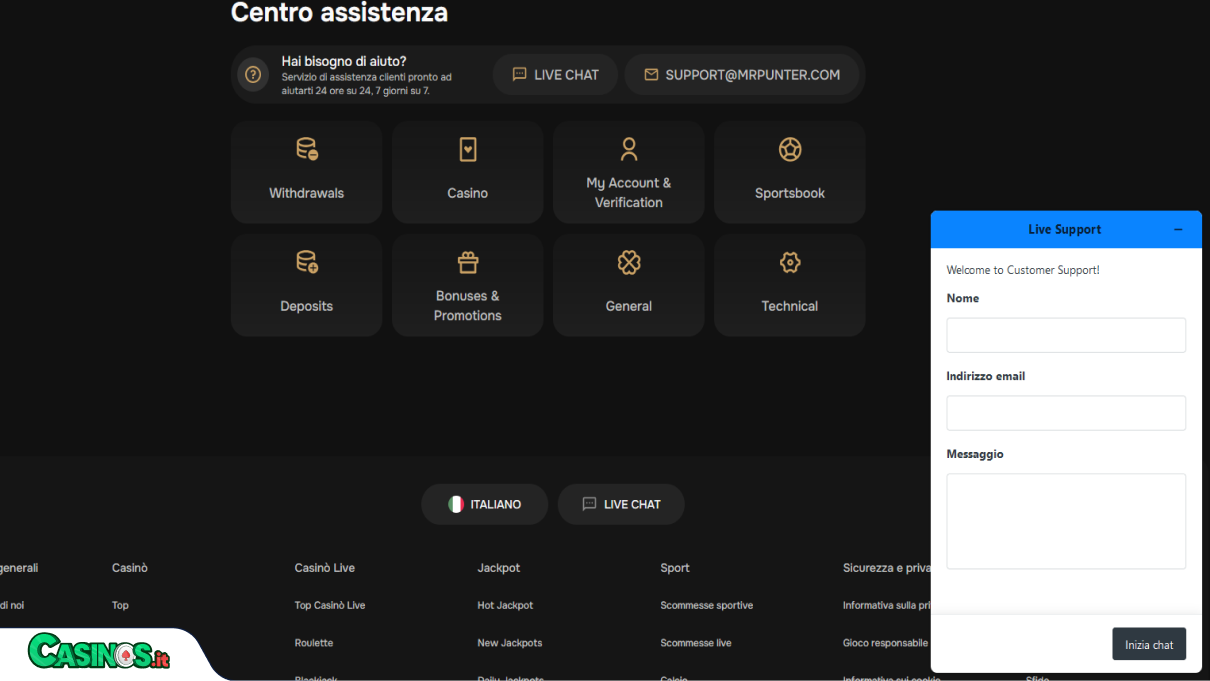Open the Top casino footer link
The height and width of the screenshot is (681, 1210).
click(x=120, y=605)
